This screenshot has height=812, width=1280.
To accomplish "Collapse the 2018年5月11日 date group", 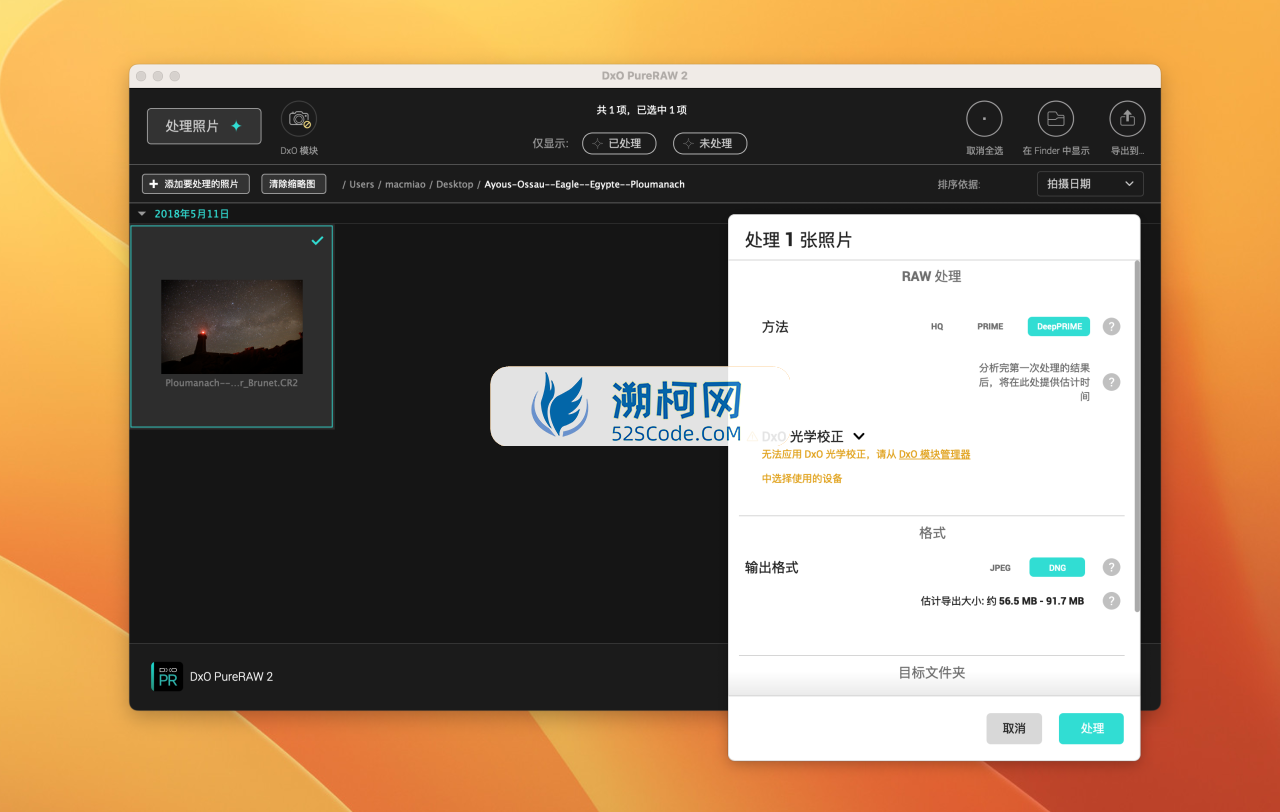I will [142, 214].
